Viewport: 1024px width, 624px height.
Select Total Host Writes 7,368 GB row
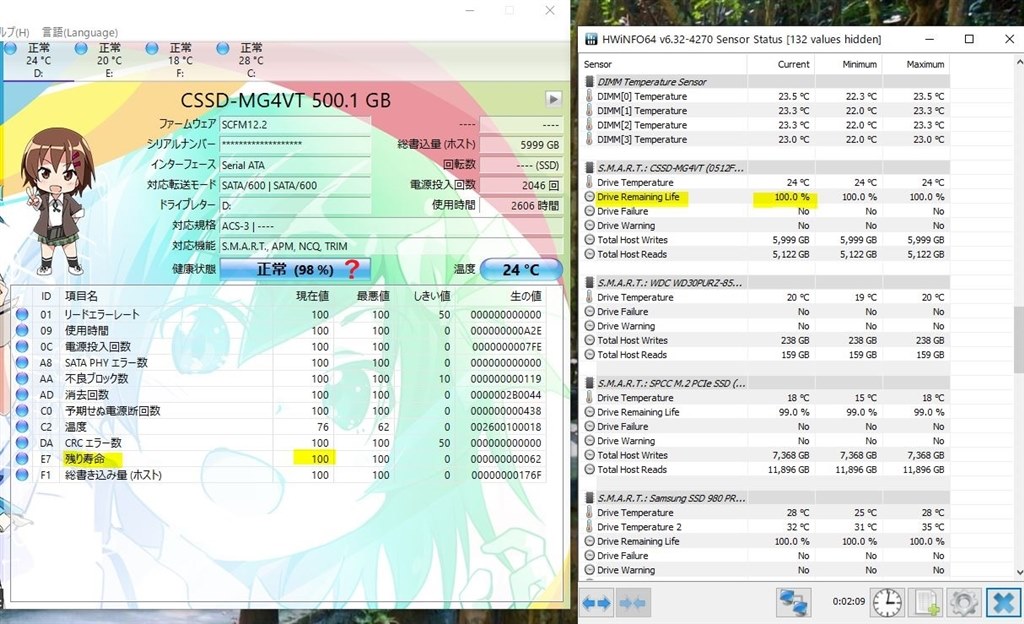765,455
